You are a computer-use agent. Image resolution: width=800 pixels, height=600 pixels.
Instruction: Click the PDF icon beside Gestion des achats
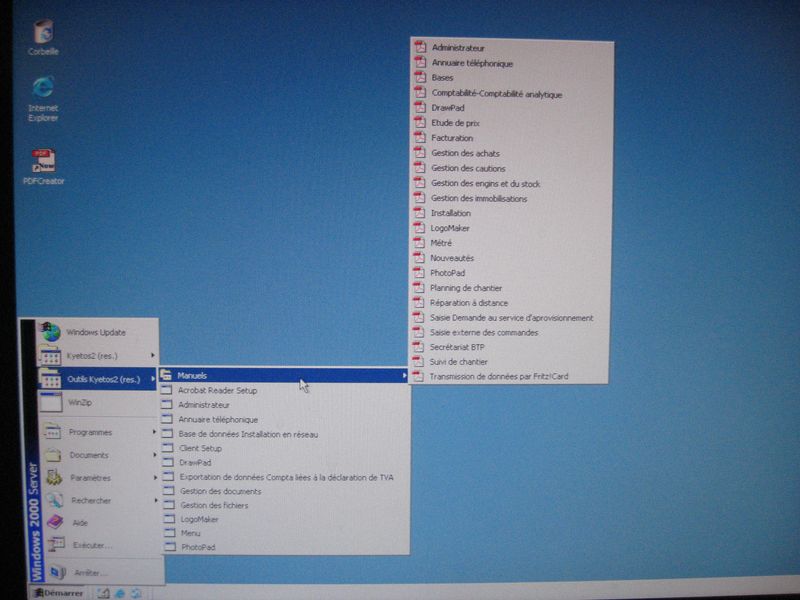(419, 153)
